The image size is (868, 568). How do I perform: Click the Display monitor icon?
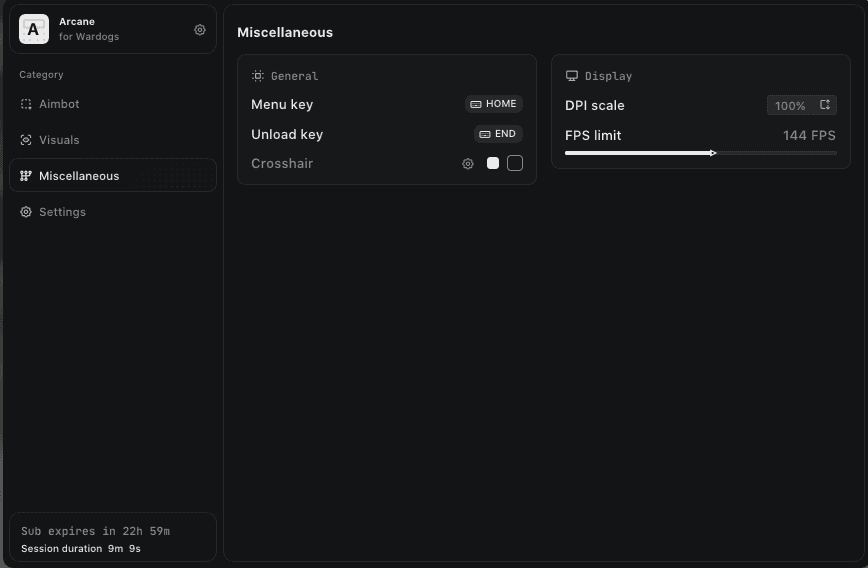click(x=572, y=76)
